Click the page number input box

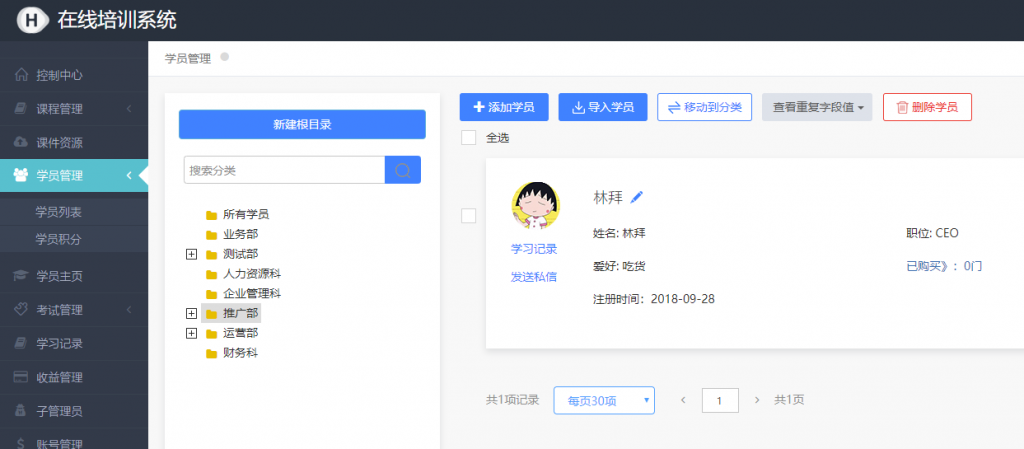pos(720,400)
